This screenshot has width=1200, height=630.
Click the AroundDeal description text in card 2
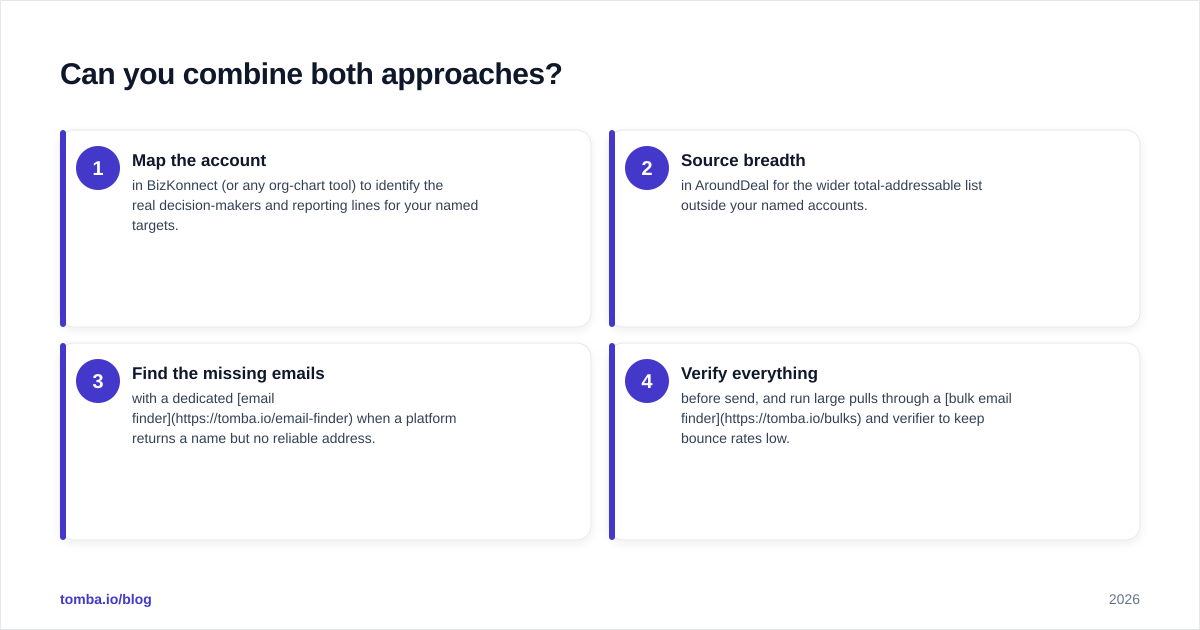pos(831,195)
